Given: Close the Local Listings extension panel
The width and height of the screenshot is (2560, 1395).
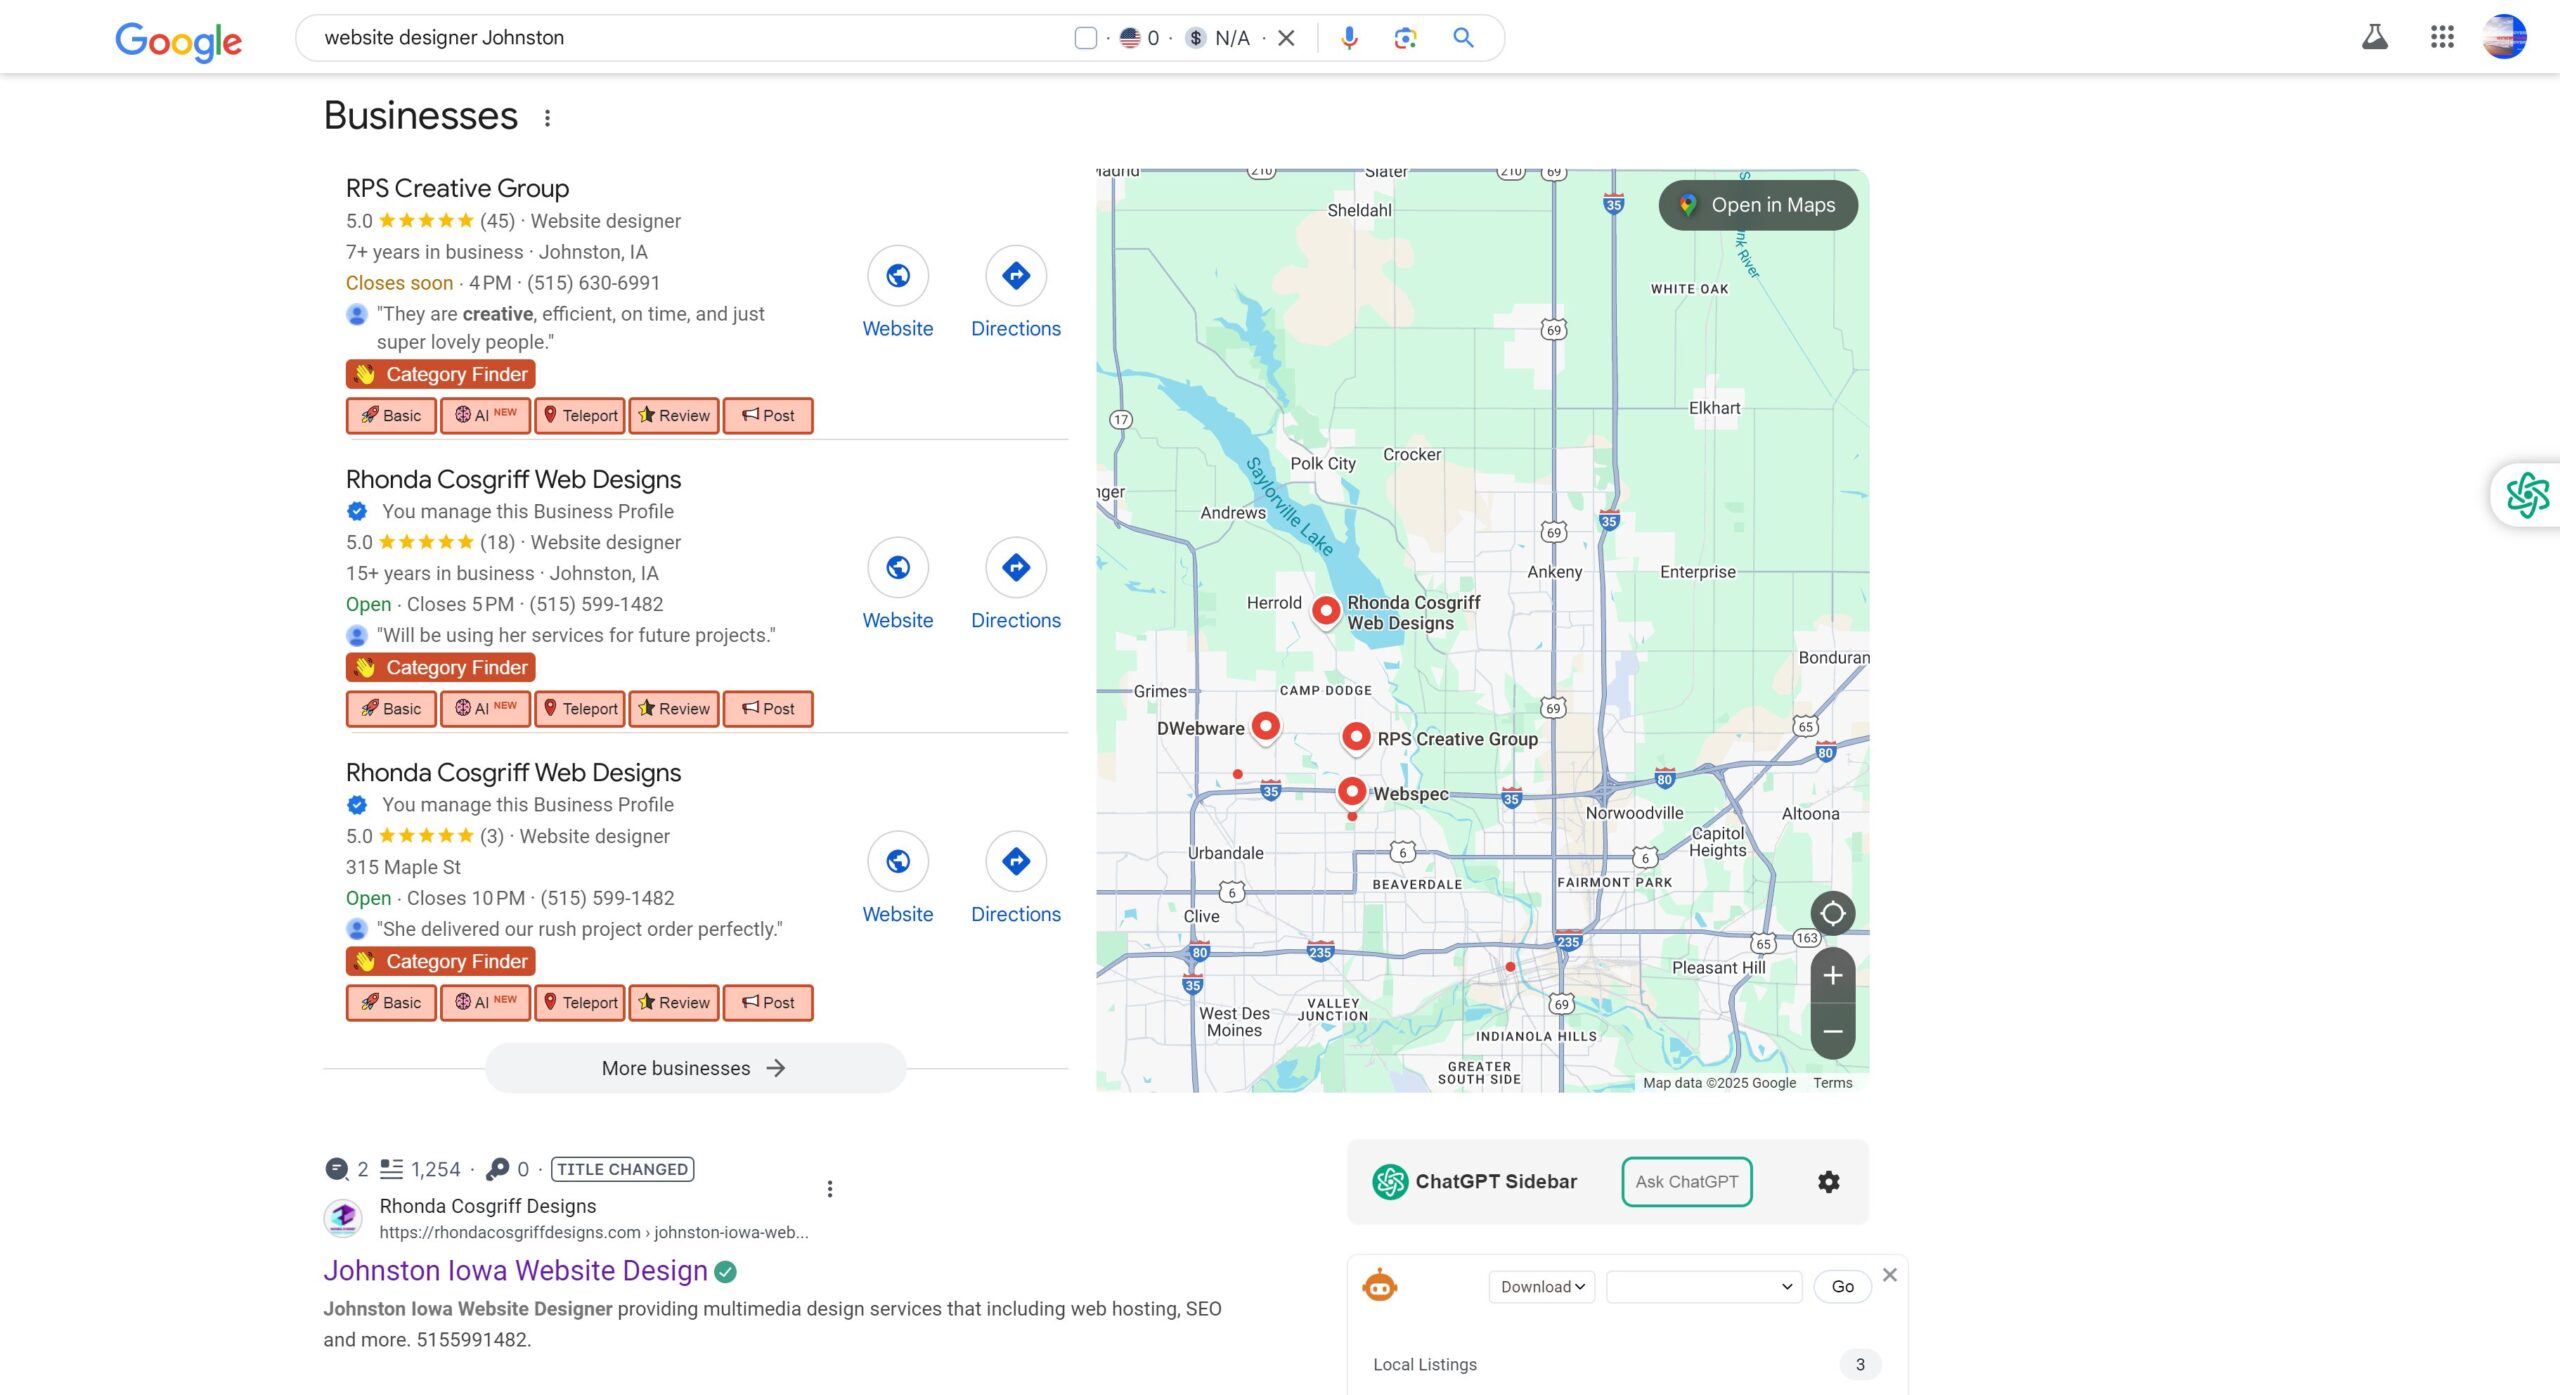Looking at the screenshot, I should tap(1889, 1274).
